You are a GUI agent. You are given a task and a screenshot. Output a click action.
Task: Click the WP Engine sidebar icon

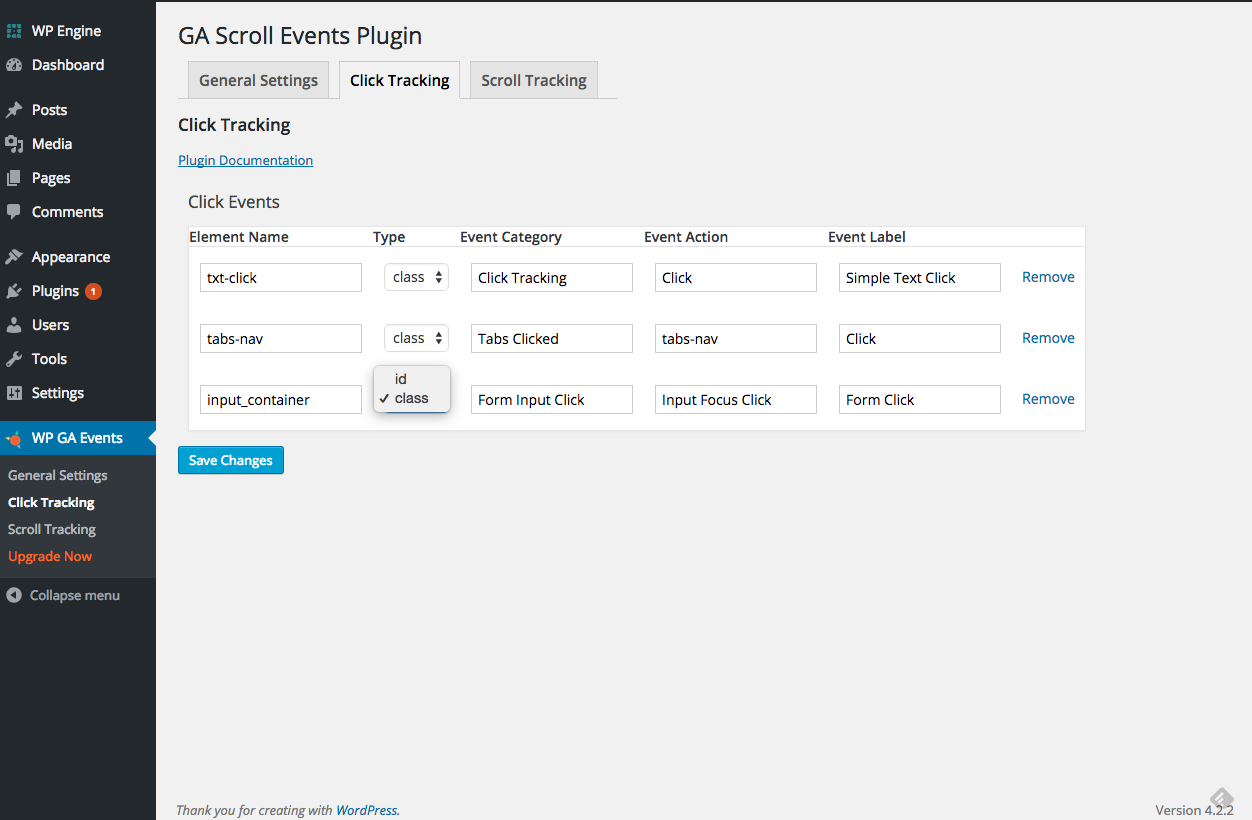coord(14,31)
